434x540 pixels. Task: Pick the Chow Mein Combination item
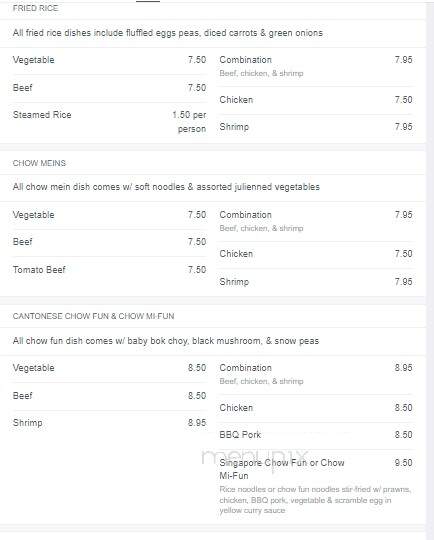316,221
